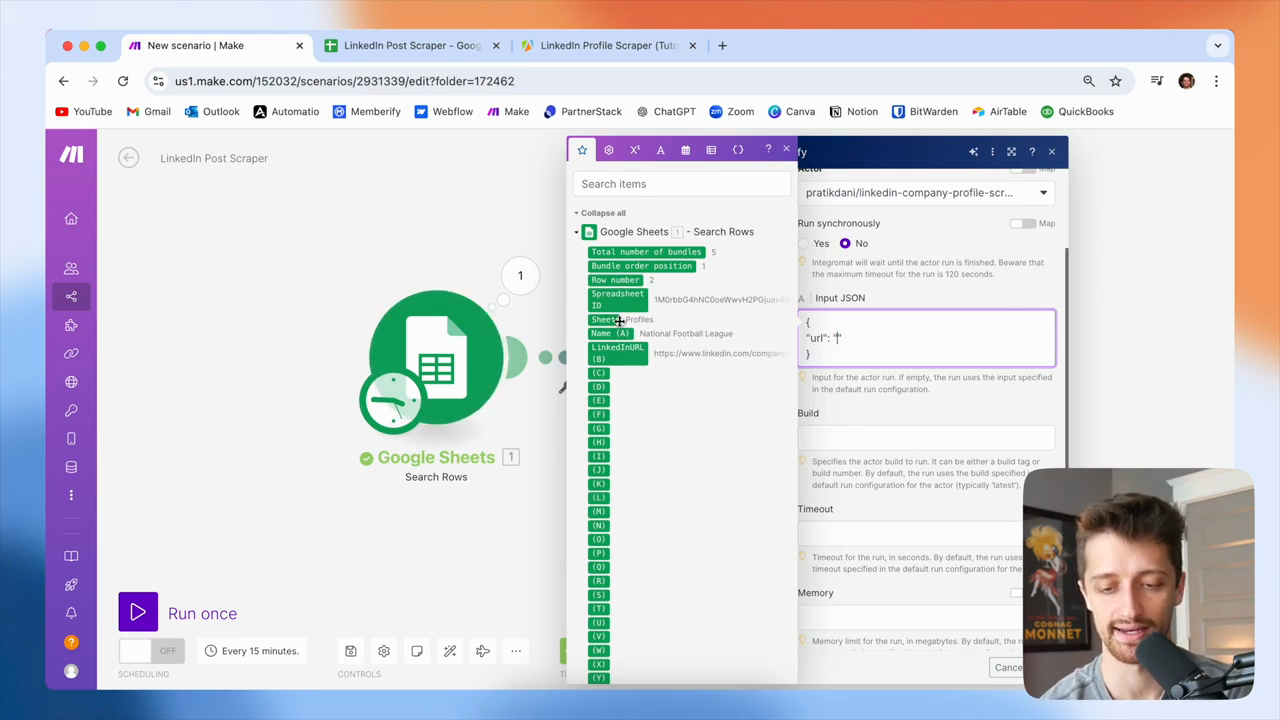Screen dimensions: 1280x720
Task: Click the Run once play button
Action: tap(138, 613)
